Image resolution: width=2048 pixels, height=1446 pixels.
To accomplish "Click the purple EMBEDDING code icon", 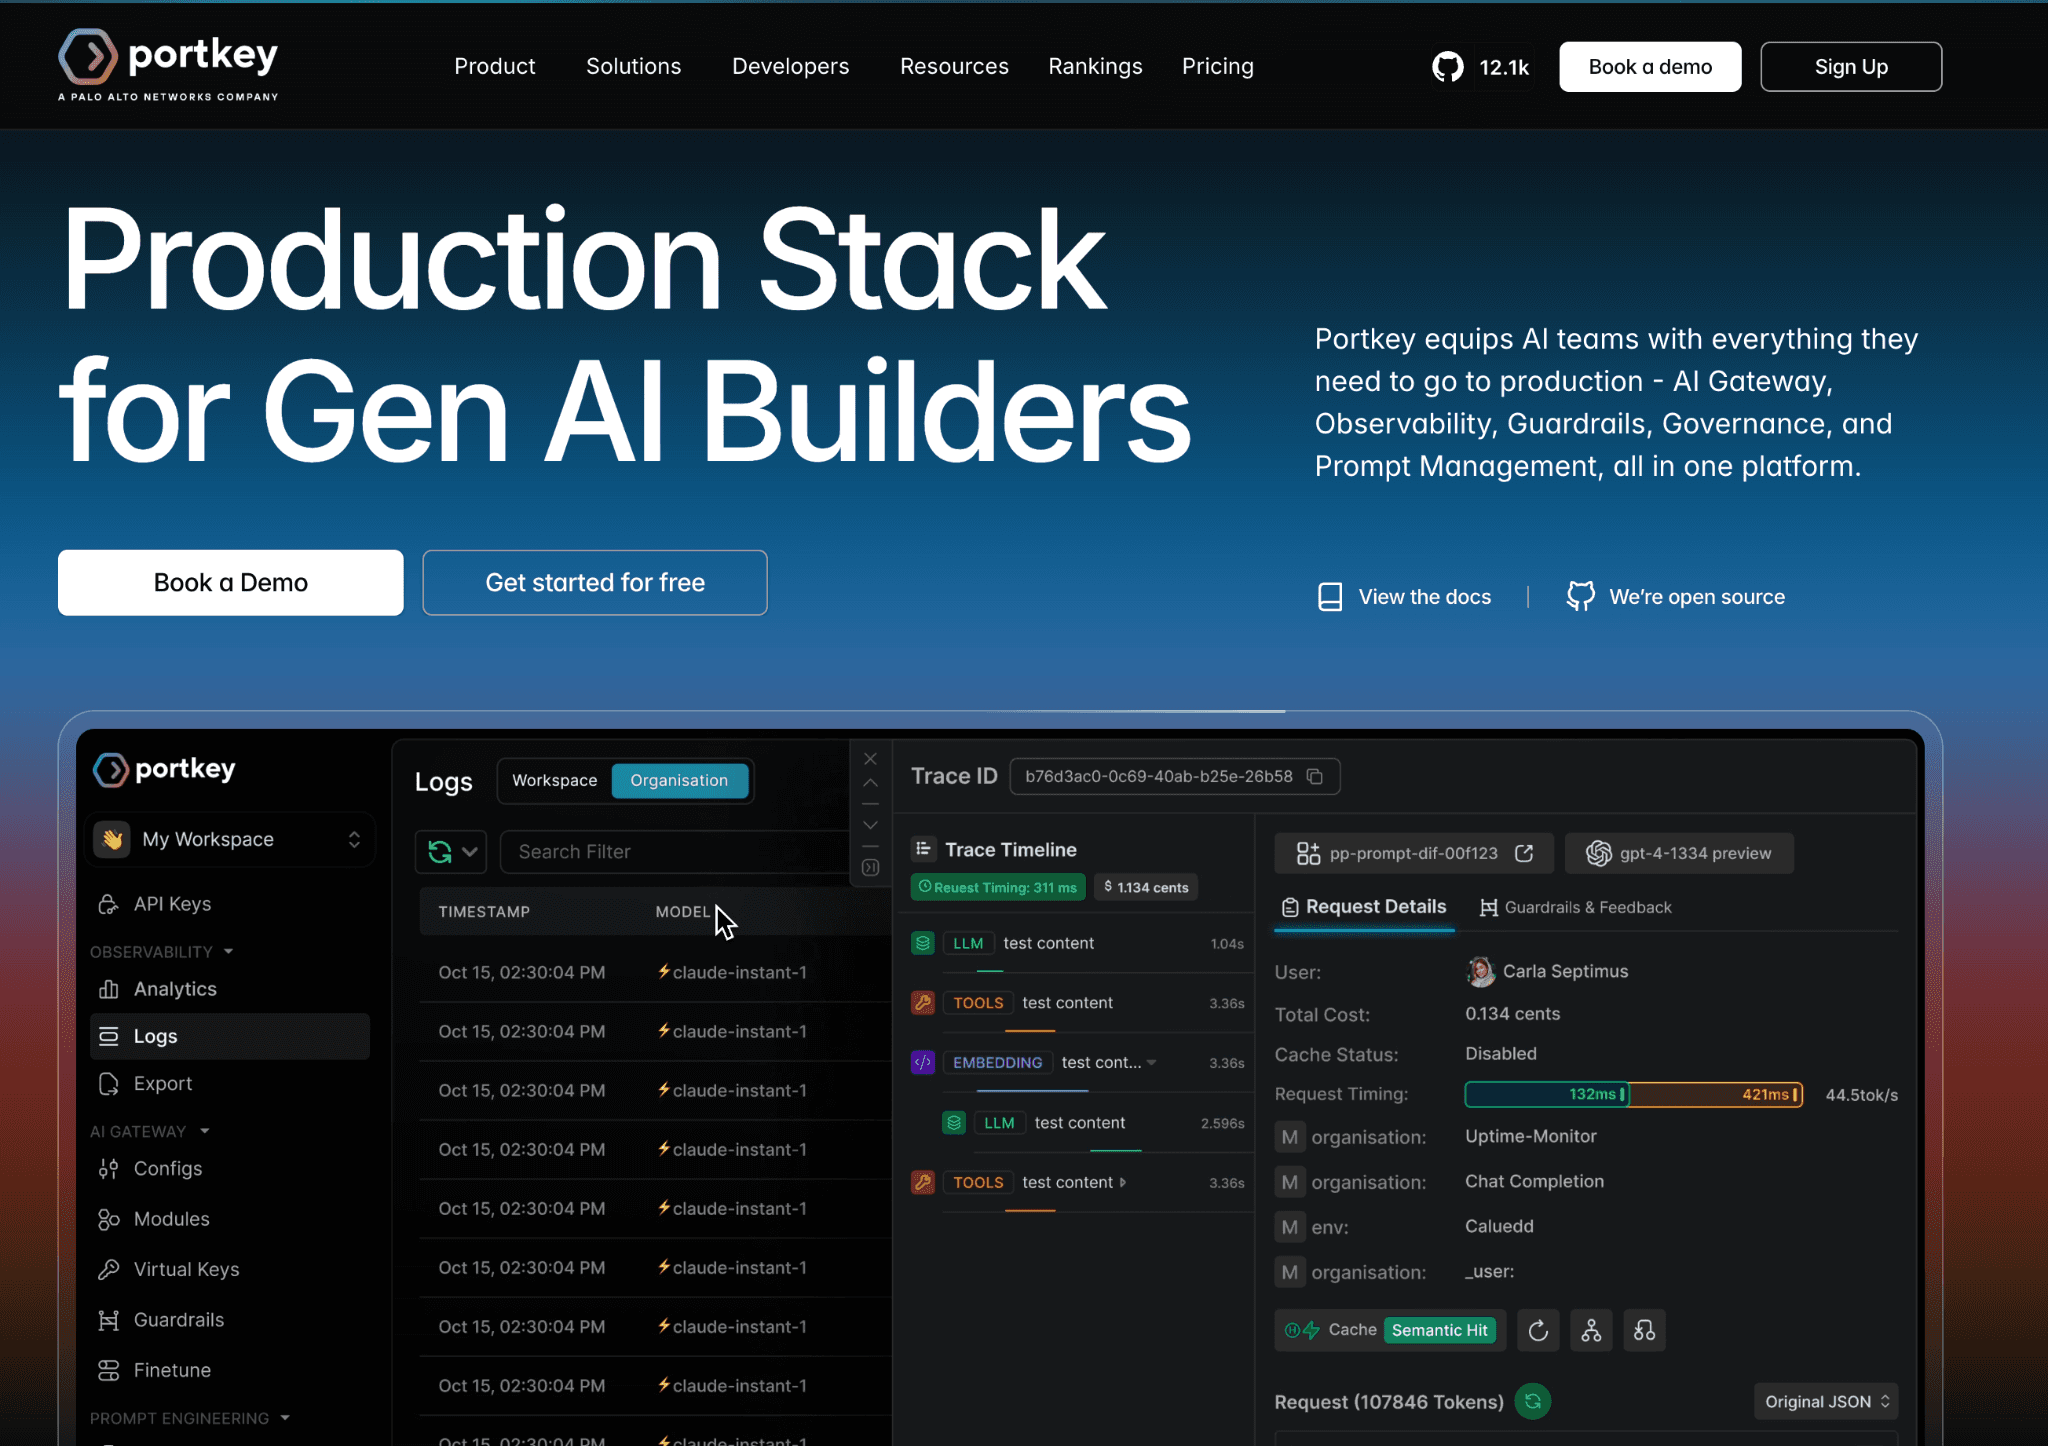I will point(923,1062).
